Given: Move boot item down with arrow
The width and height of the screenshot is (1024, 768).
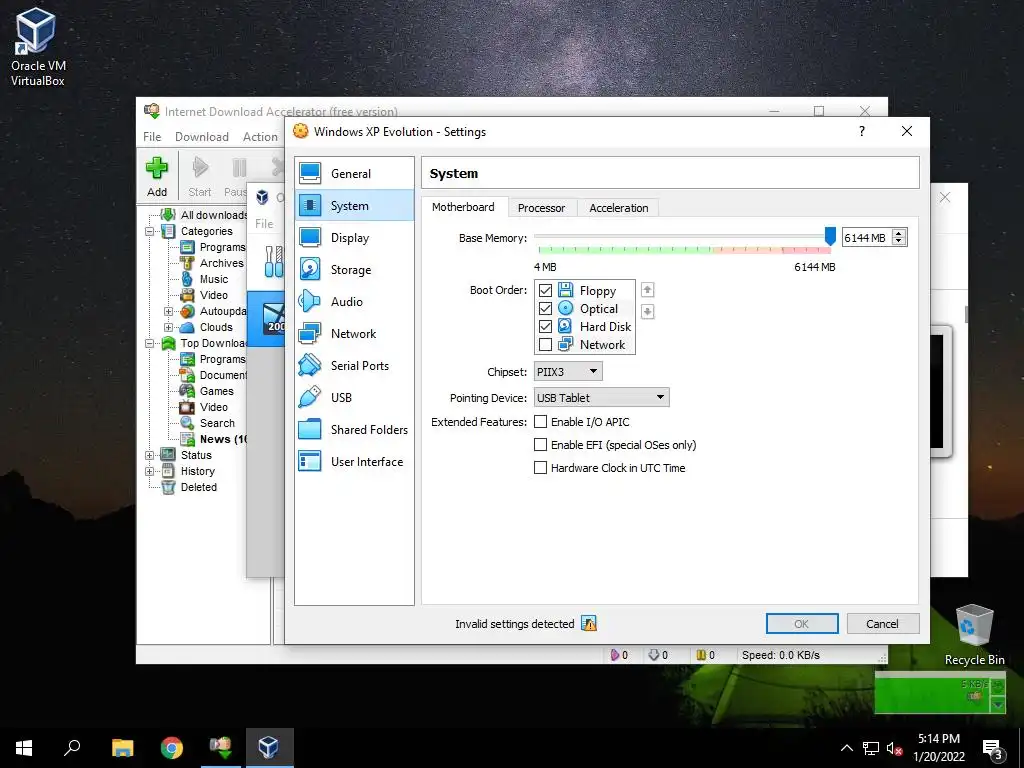Looking at the screenshot, I should 647,311.
